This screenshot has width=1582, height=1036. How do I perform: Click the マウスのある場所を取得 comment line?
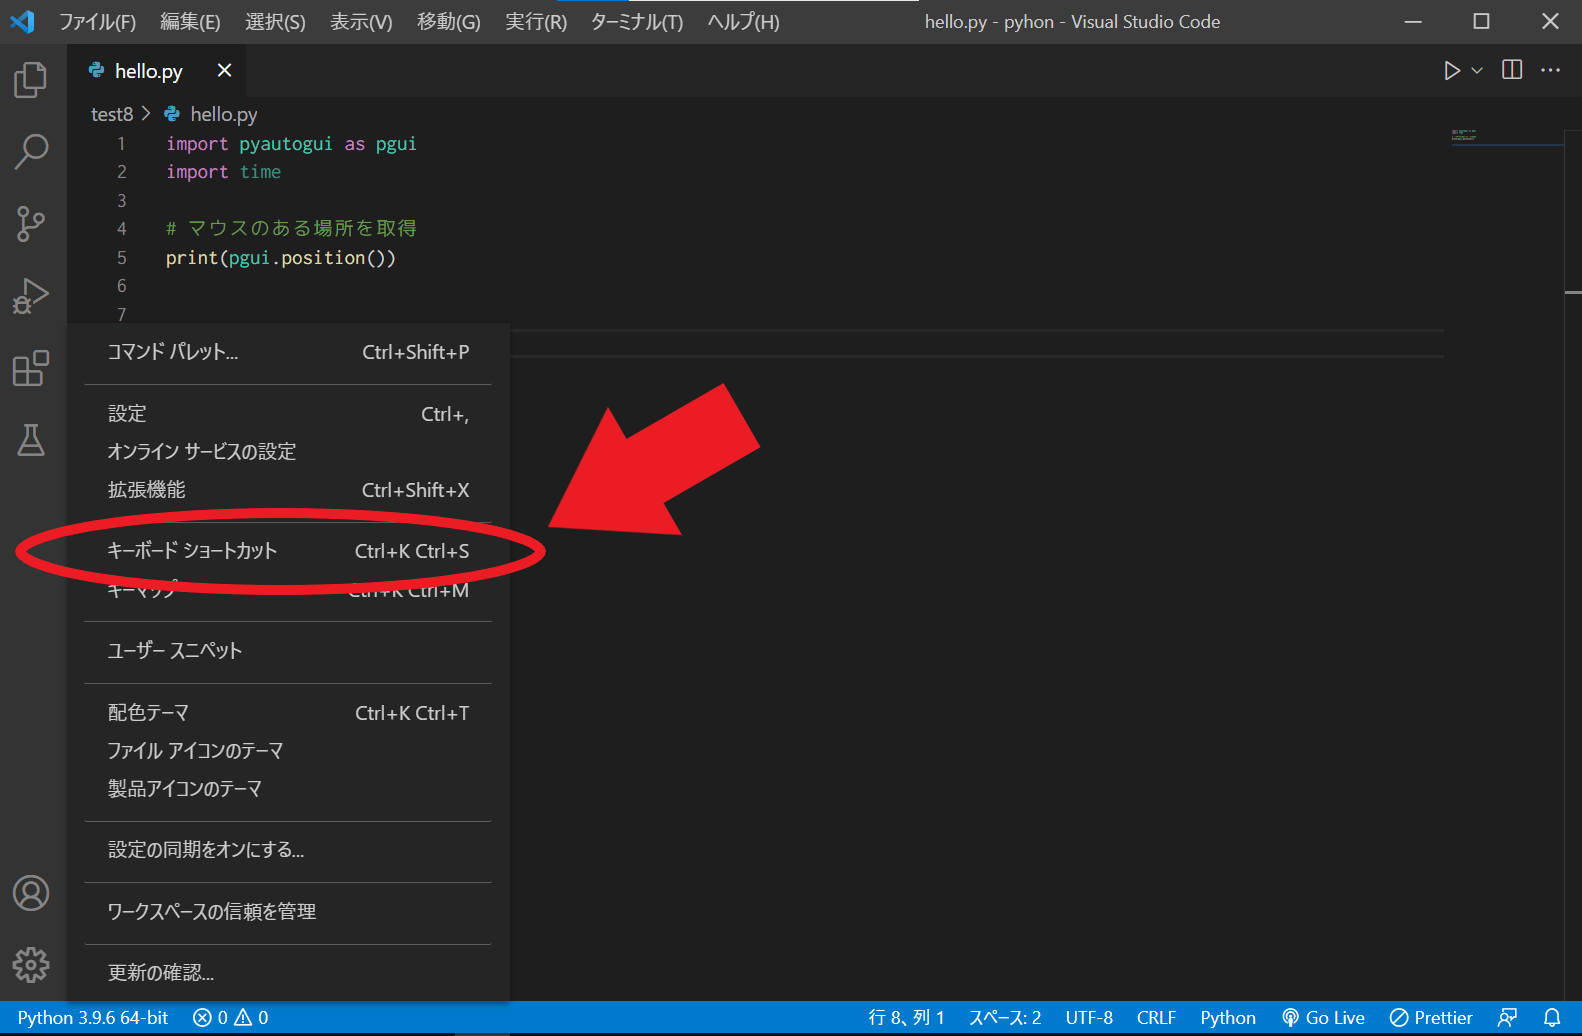coord(291,229)
